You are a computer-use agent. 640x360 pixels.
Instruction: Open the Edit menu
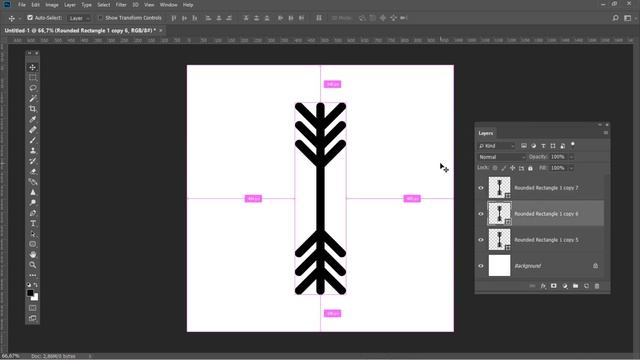(36, 5)
